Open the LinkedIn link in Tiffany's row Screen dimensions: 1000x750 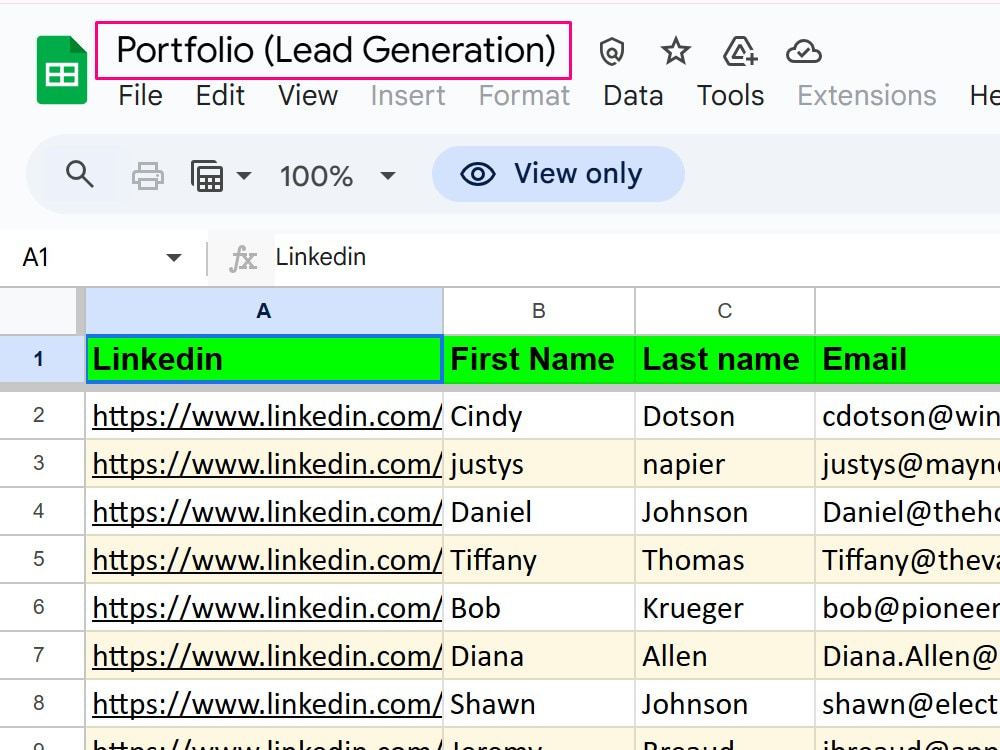pyautogui.click(x=267, y=560)
